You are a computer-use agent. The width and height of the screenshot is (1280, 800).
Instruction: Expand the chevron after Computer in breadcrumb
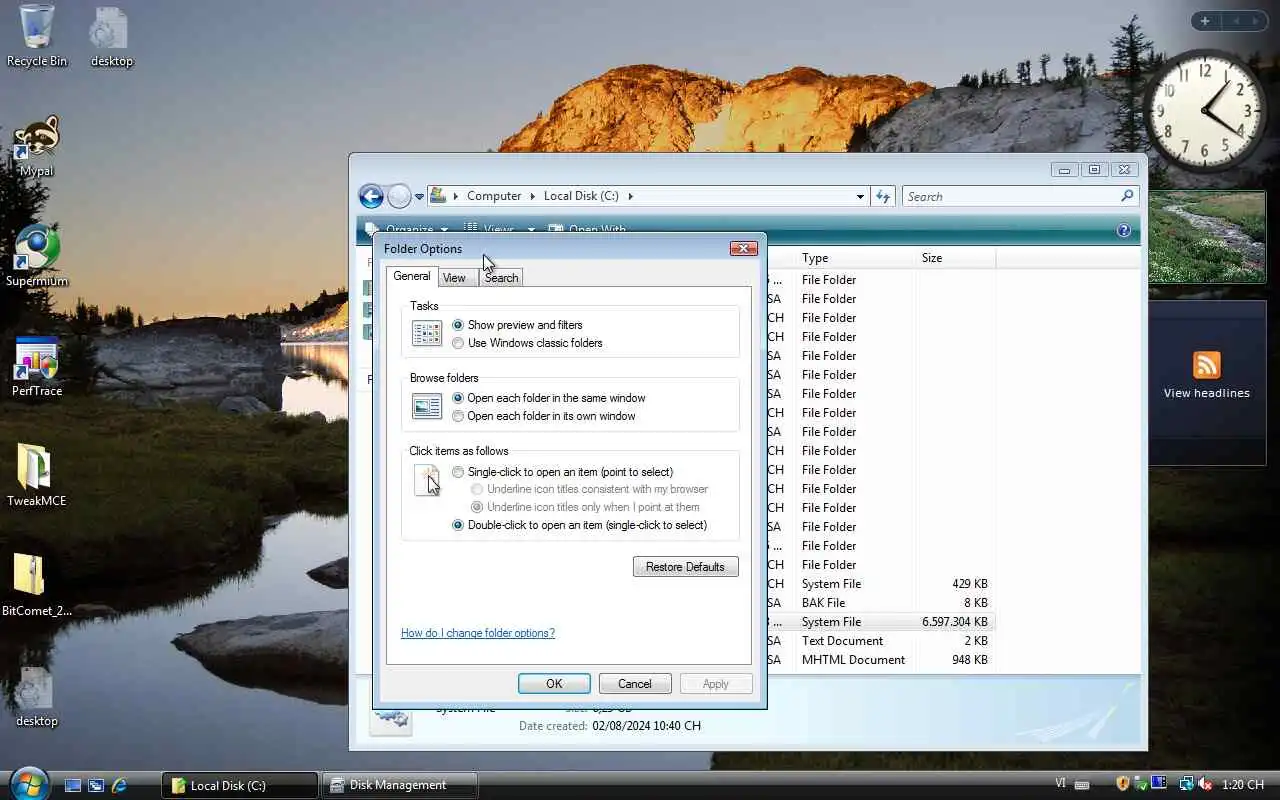click(x=532, y=197)
